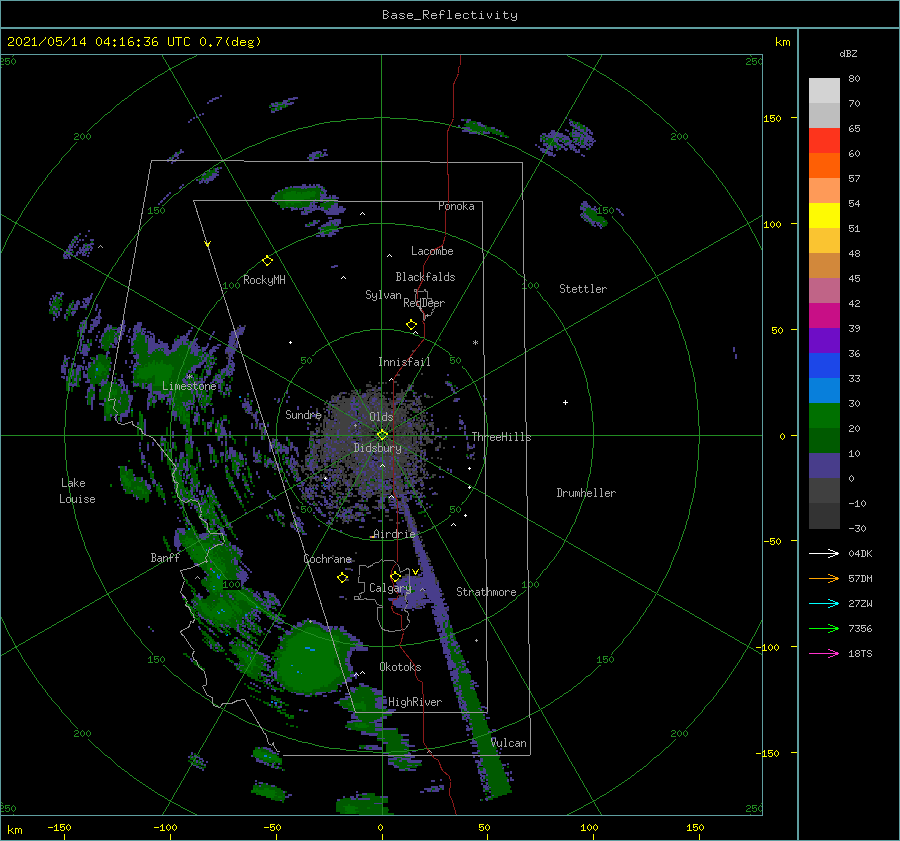Click the RedDeer city label
This screenshot has height=841, width=900.
coord(424,303)
